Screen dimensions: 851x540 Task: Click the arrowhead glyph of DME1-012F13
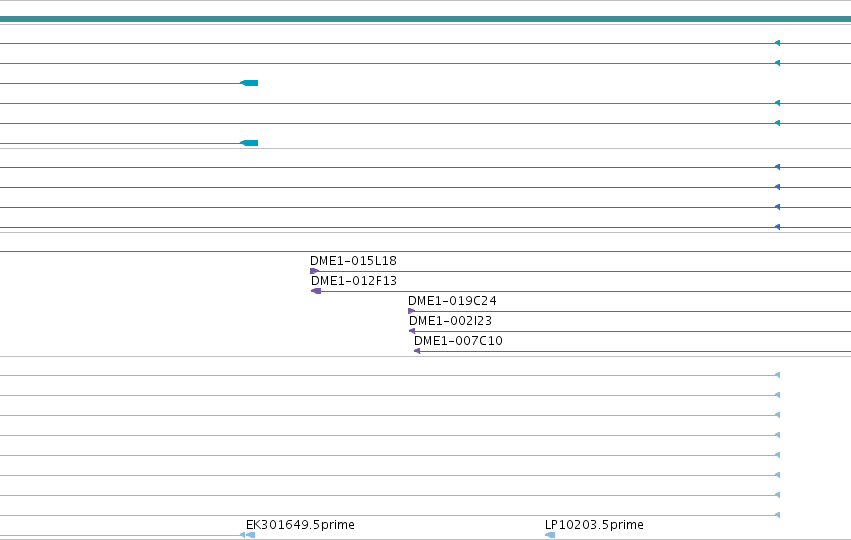coord(316,291)
